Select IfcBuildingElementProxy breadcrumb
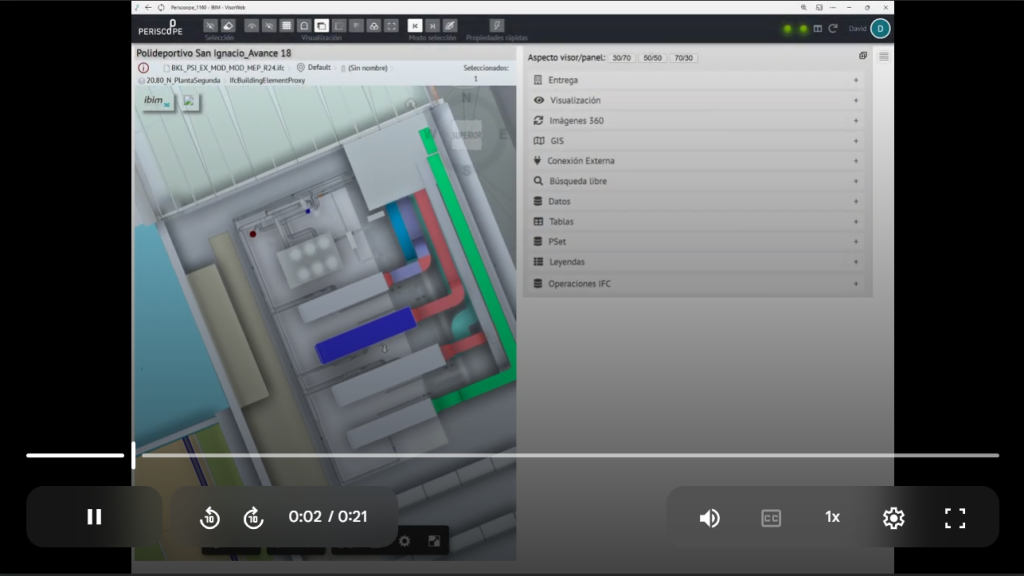1024x576 pixels. click(x=267, y=80)
